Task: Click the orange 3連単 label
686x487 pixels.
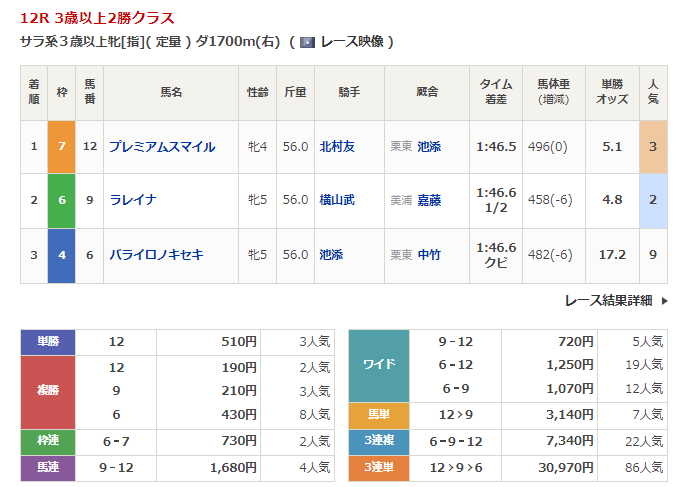Action: click(379, 467)
